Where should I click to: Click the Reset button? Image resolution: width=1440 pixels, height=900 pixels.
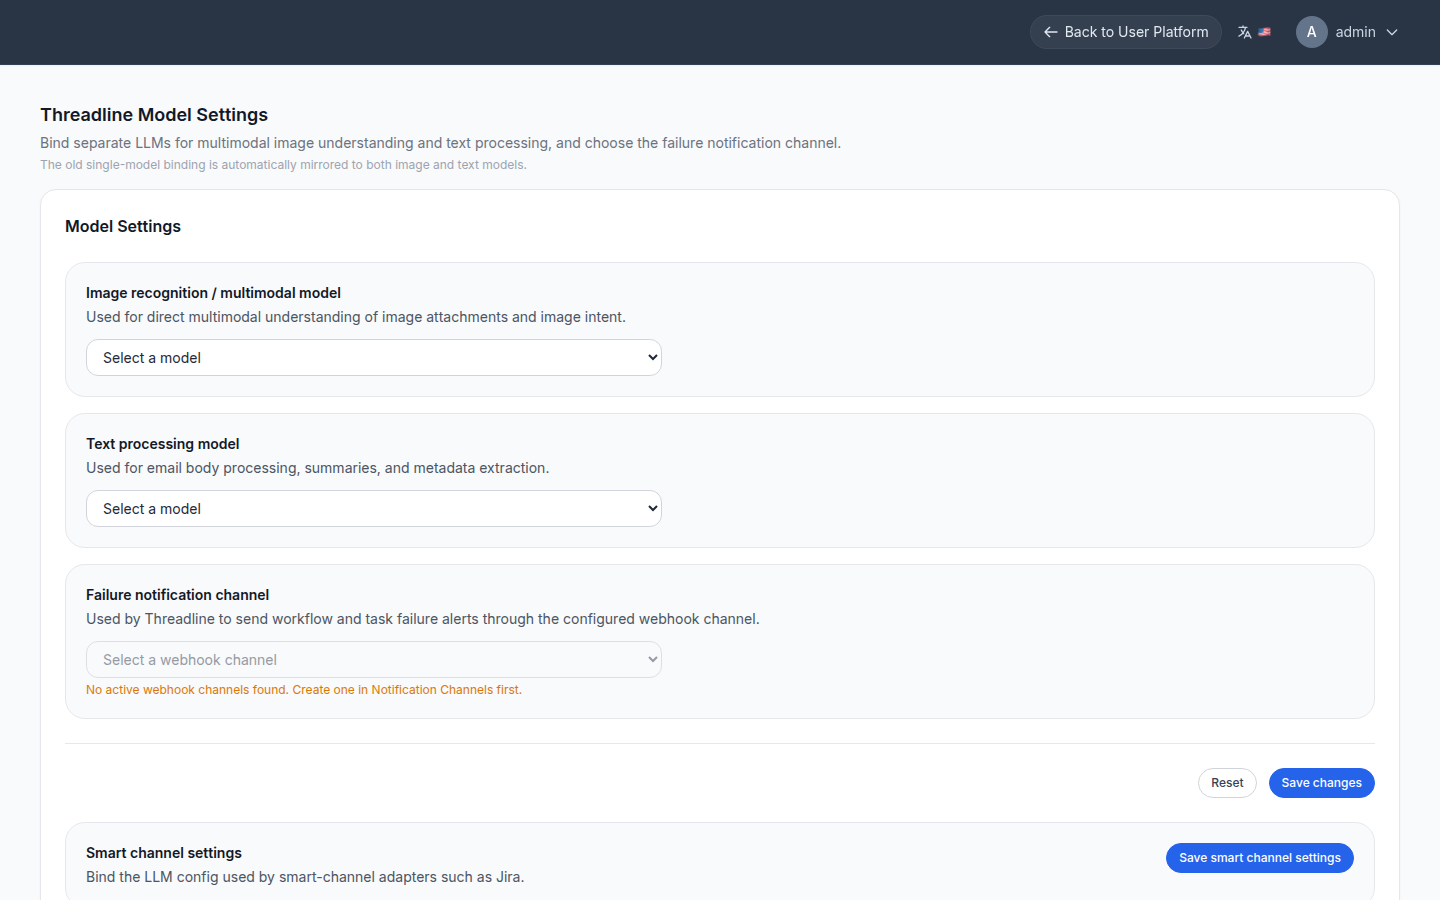1227,783
